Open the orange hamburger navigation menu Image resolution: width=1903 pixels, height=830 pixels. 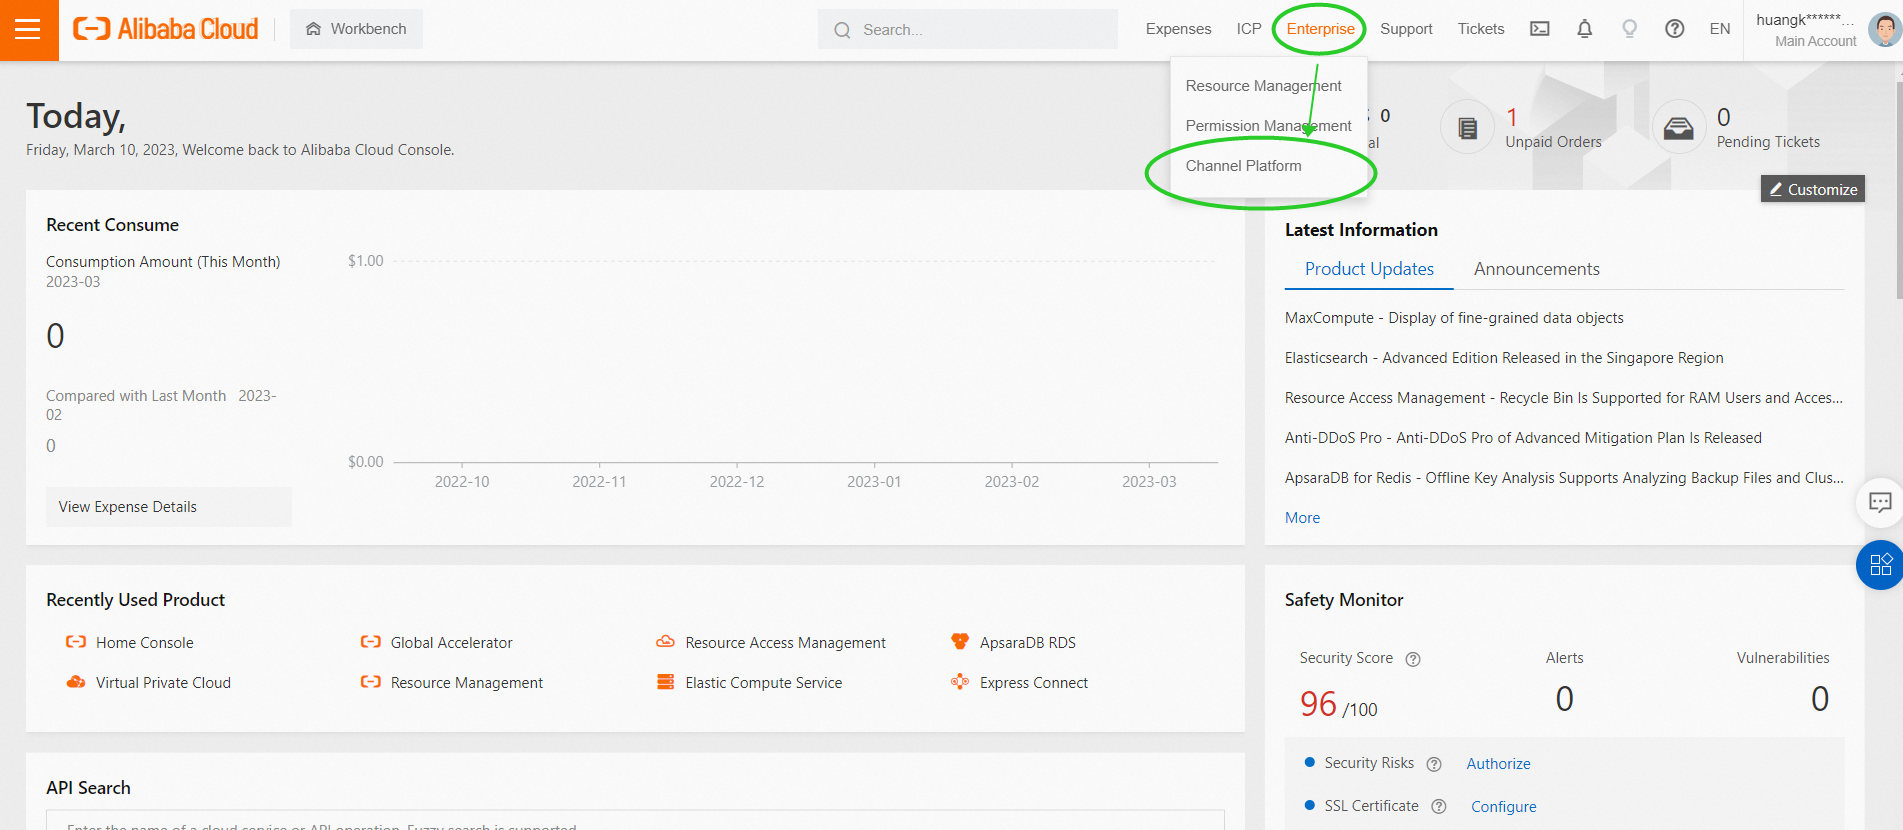(x=29, y=30)
